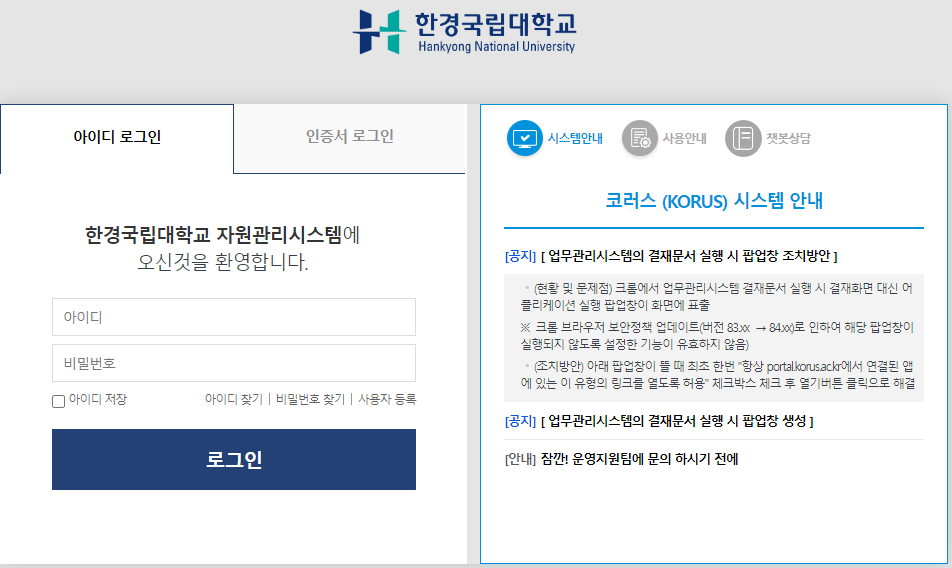Viewport: 952px width, 568px height.
Task: Open the 비밀번호 찾기 link
Action: tap(310, 399)
